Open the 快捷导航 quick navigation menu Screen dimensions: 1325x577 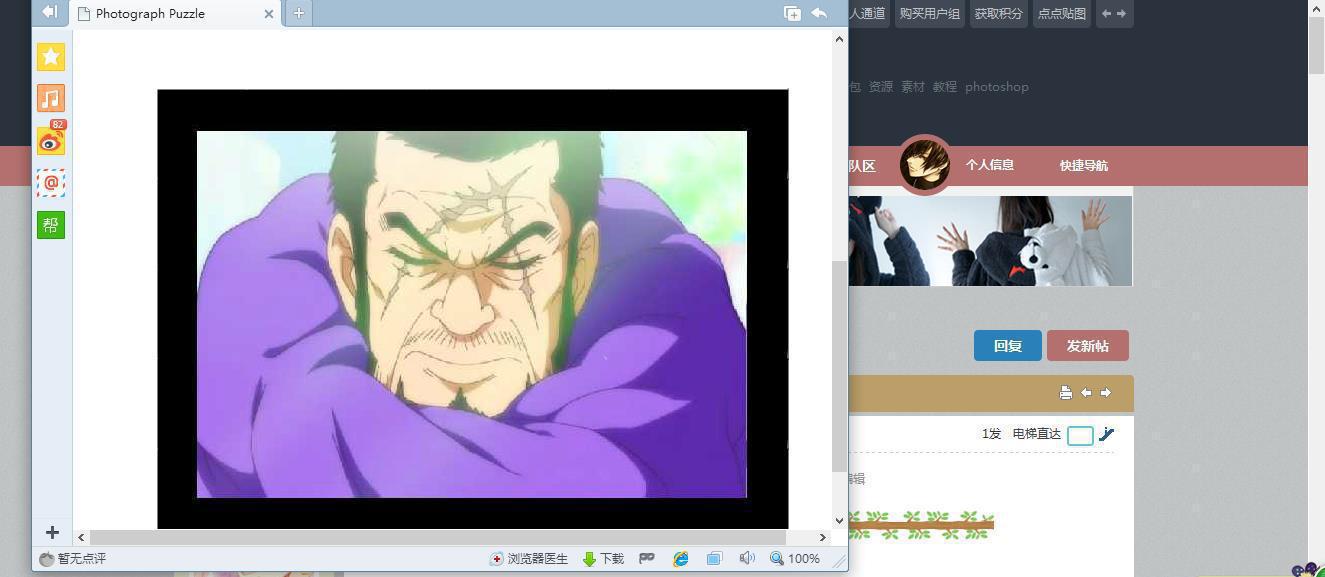point(1083,165)
